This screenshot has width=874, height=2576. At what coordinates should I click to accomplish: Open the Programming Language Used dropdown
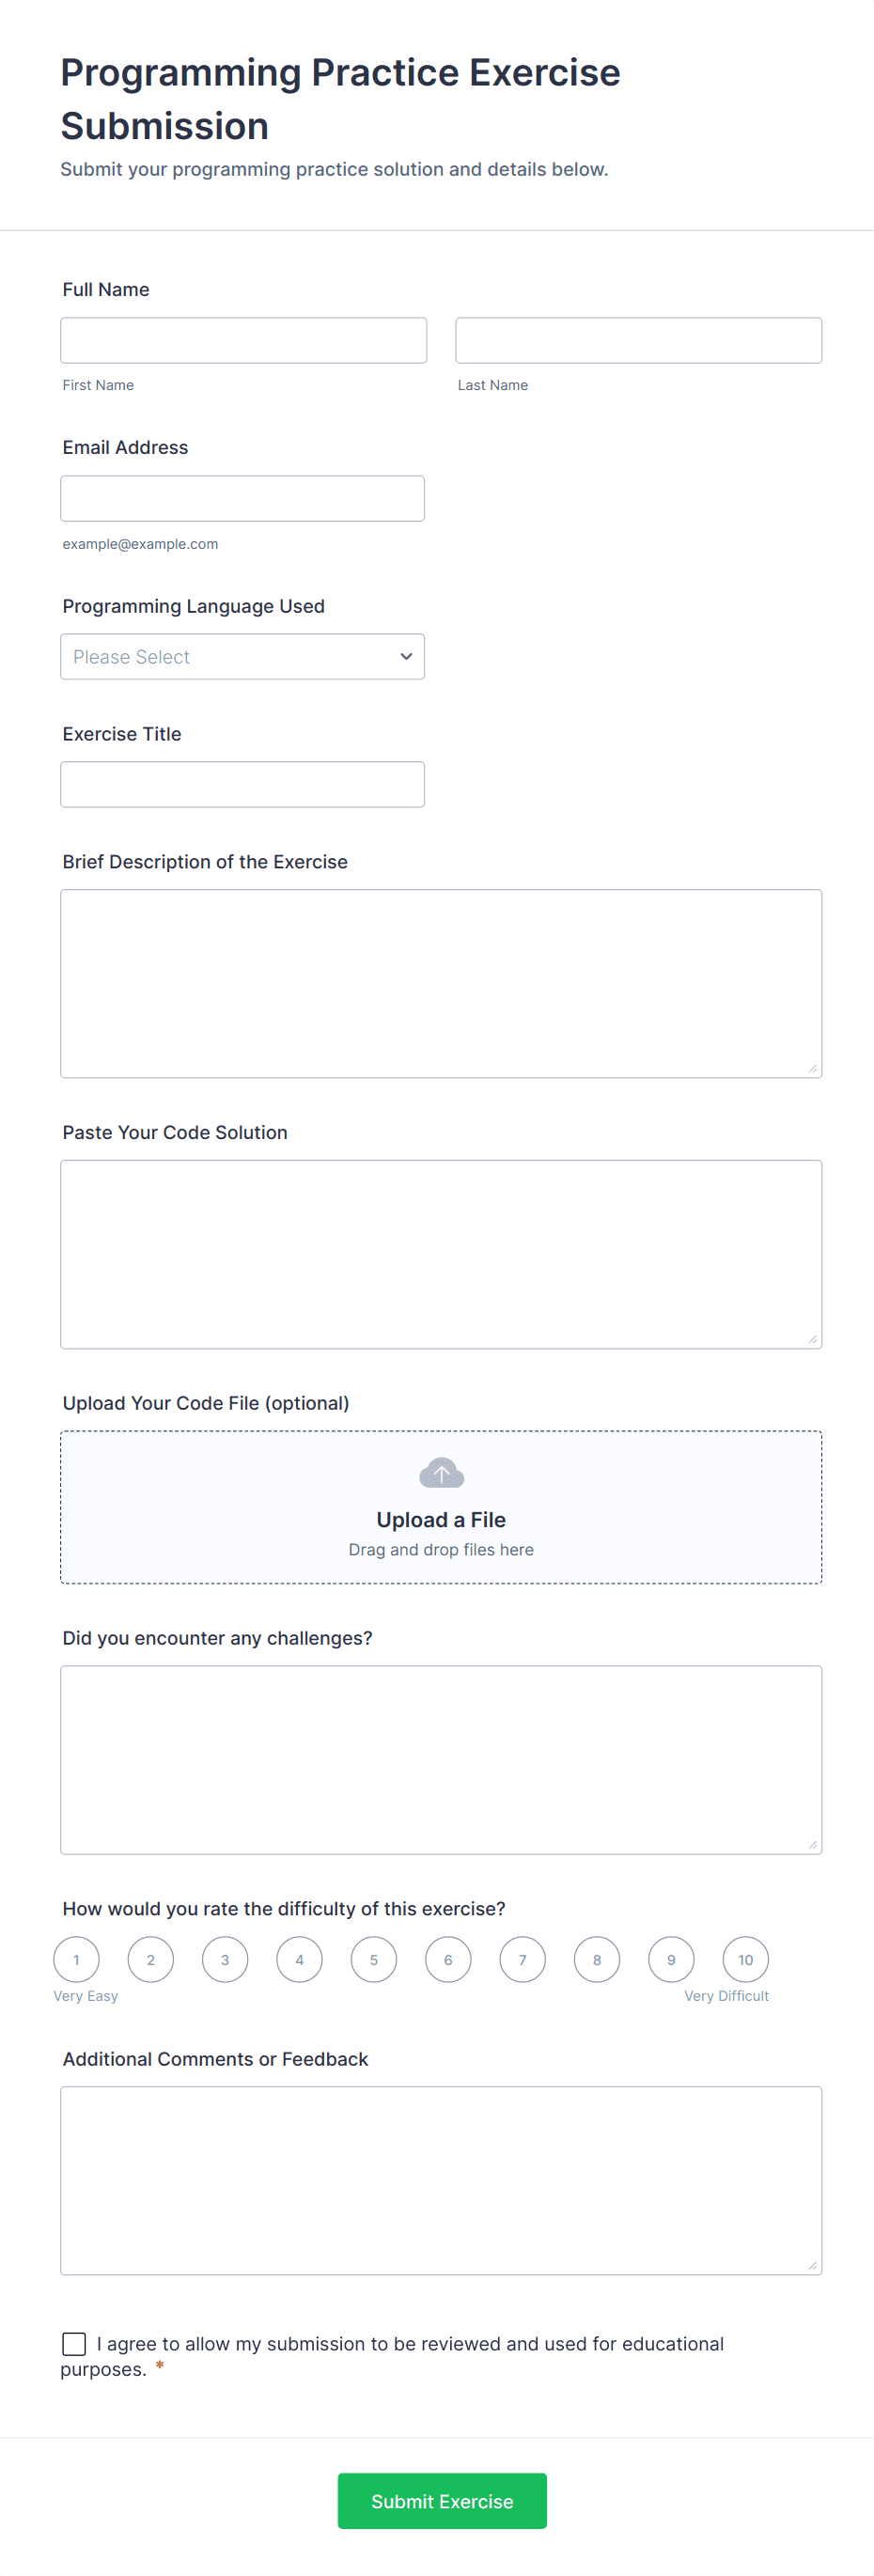(x=242, y=657)
